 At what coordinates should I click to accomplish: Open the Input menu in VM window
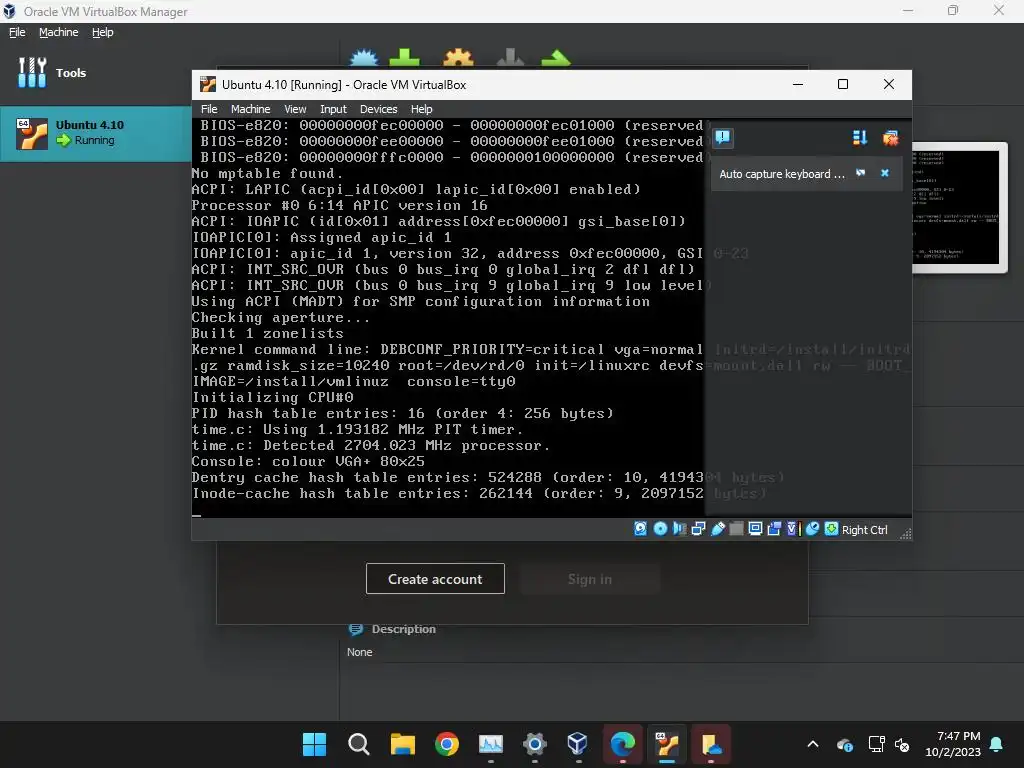coord(333,109)
